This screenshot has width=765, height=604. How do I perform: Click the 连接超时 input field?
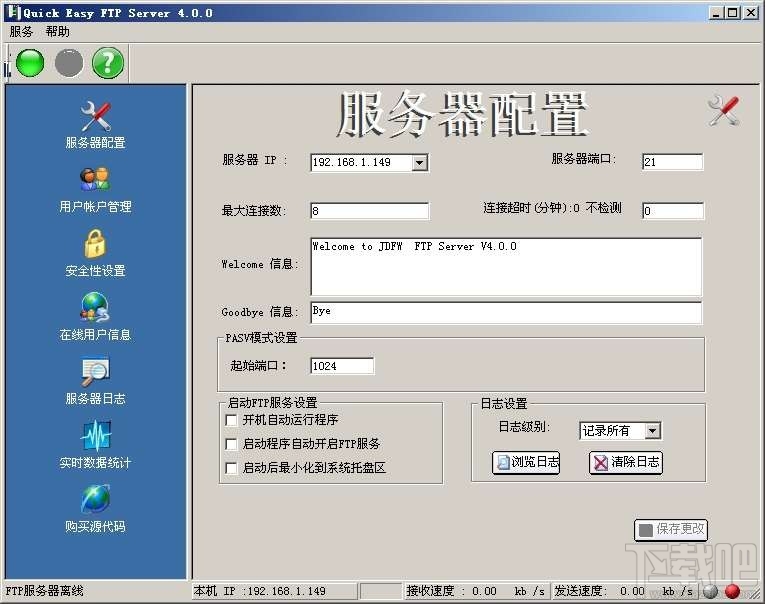[673, 211]
